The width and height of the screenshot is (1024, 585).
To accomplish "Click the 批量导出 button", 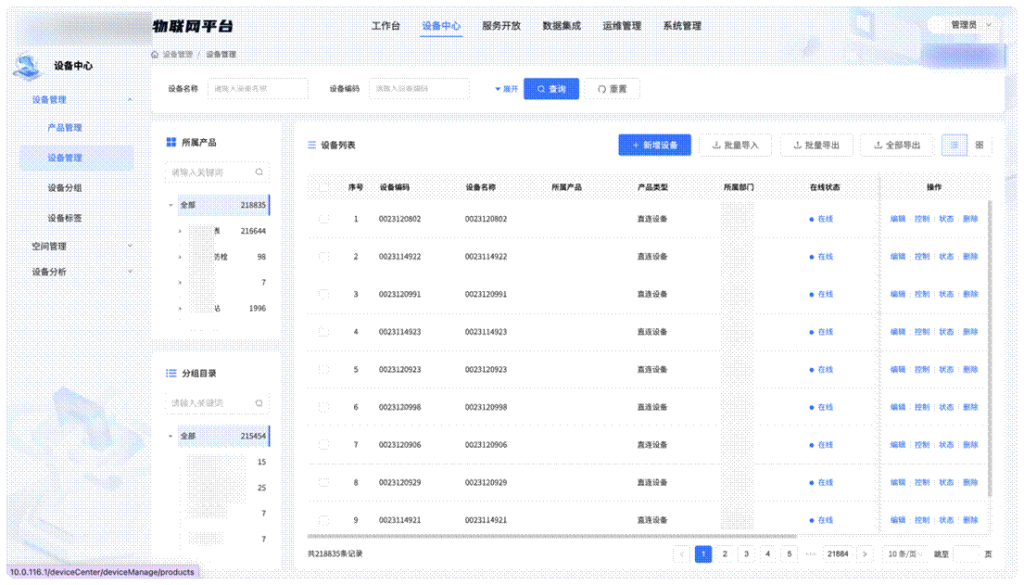I will coord(816,145).
